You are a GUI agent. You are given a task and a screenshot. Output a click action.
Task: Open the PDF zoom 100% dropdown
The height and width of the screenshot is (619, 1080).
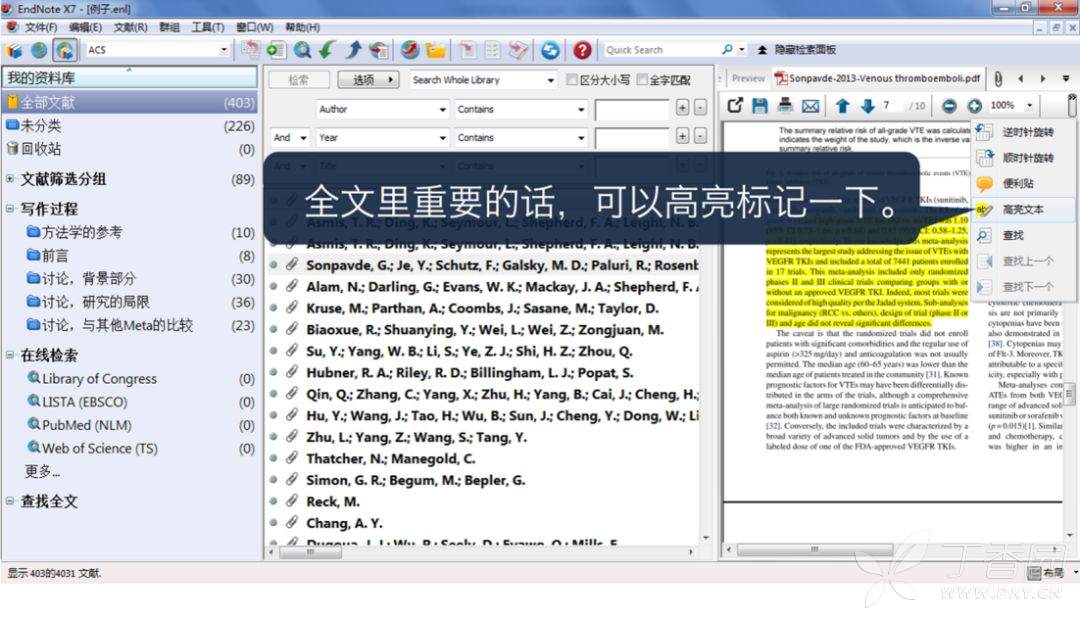1029,105
